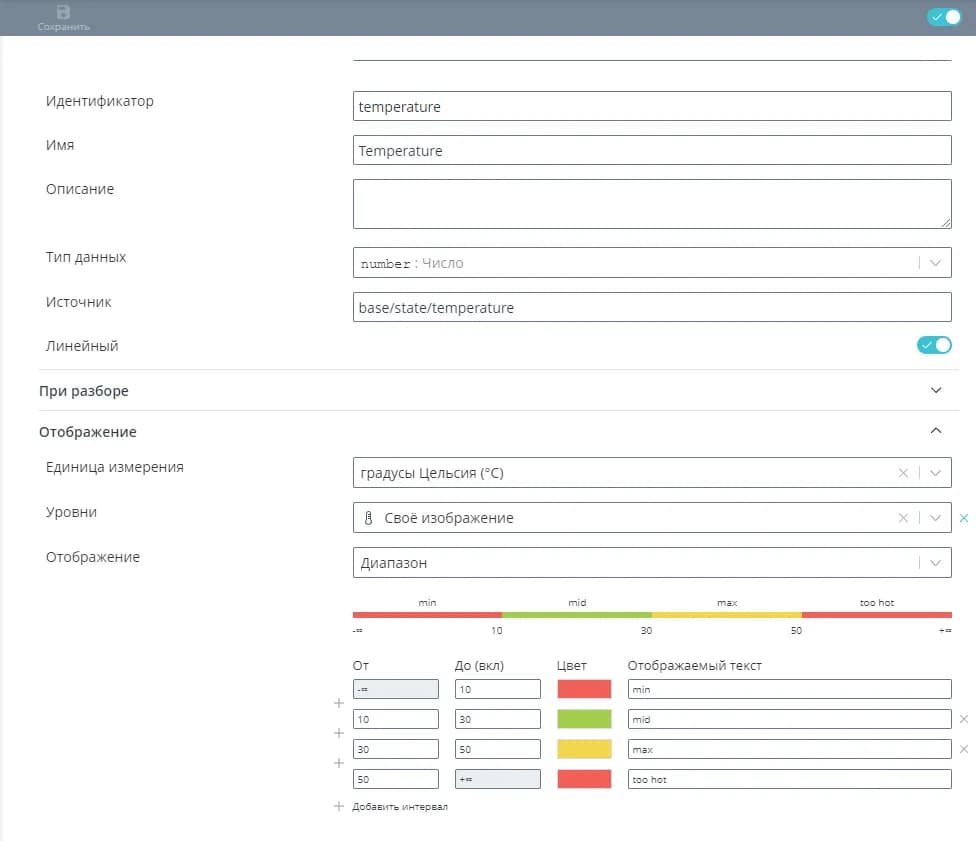This screenshot has width=976, height=841.
Task: Expand the При разборе section
Action: [x=935, y=391]
